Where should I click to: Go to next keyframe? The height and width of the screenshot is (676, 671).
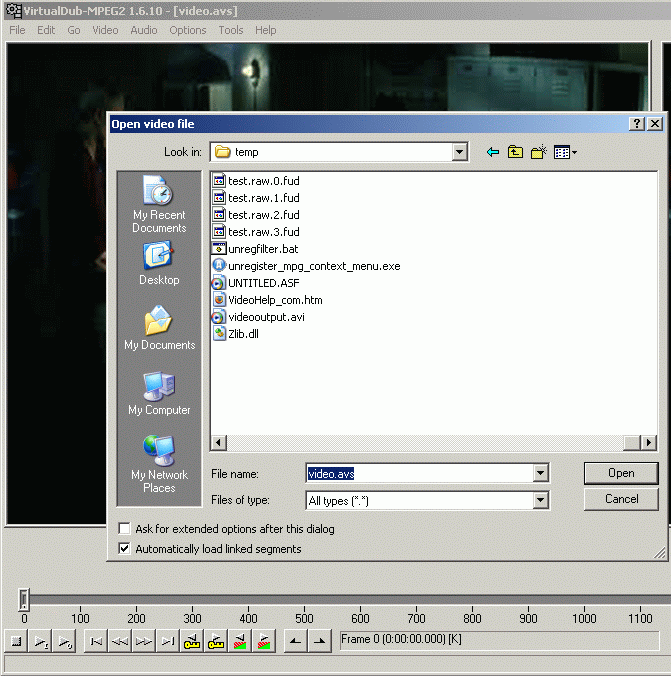(216, 641)
